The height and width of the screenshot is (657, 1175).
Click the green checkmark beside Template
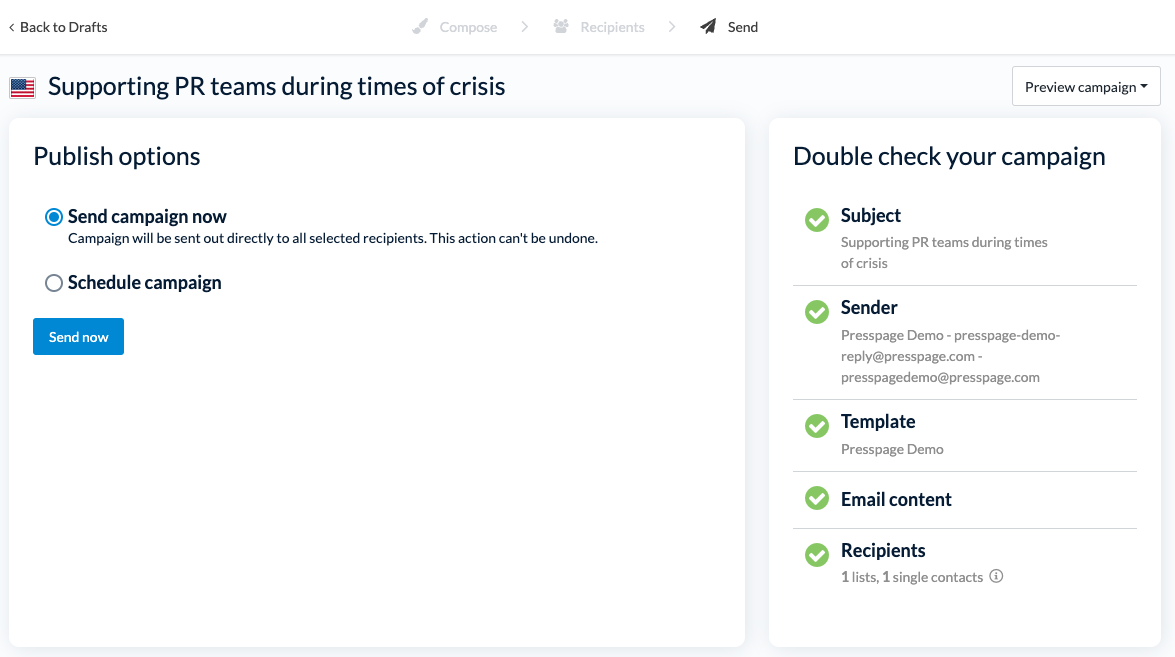(x=817, y=426)
